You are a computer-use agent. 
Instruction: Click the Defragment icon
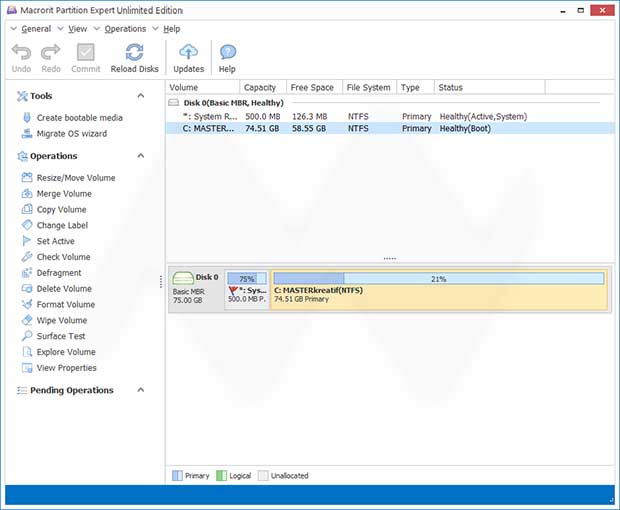27,272
